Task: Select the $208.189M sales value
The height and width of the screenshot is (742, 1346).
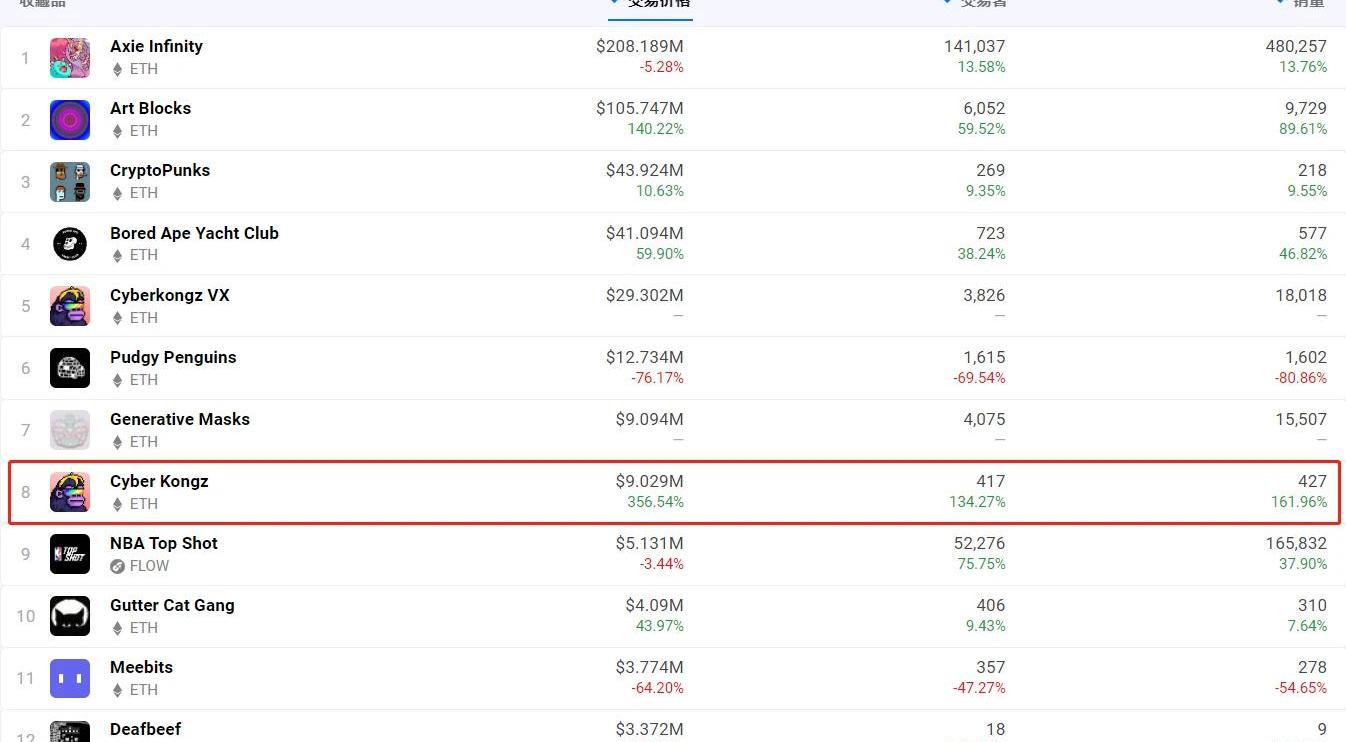Action: click(640, 46)
